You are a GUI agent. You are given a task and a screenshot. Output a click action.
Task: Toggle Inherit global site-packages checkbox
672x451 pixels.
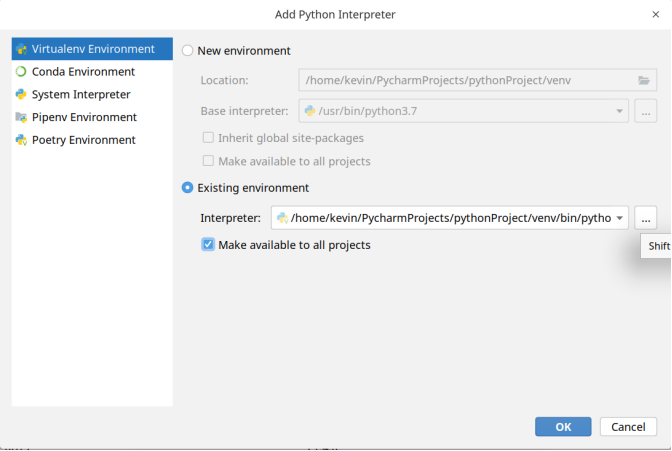(x=209, y=138)
